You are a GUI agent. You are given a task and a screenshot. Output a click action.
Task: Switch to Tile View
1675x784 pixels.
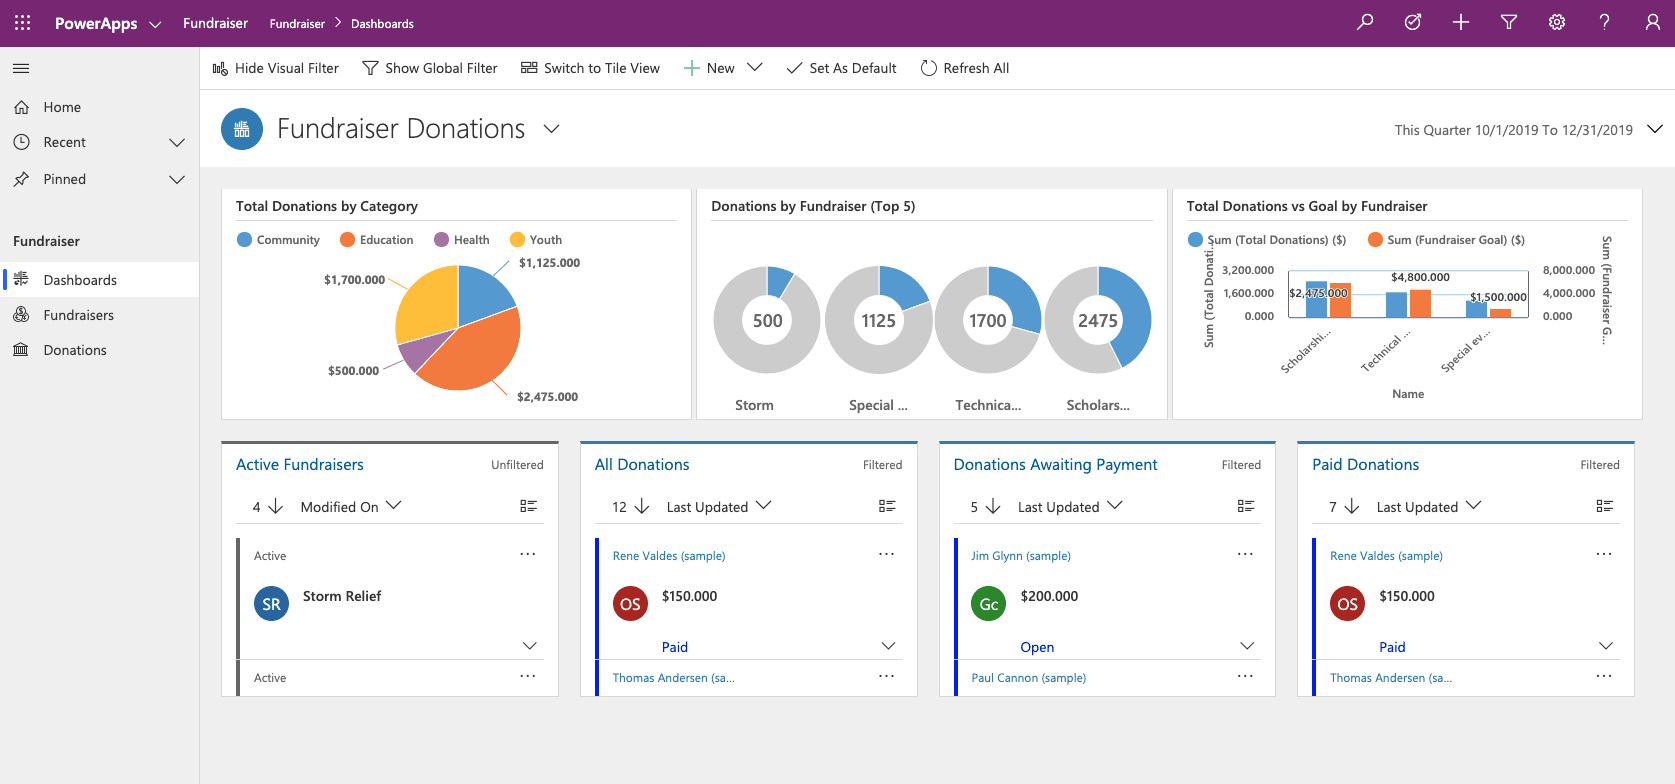tap(590, 68)
